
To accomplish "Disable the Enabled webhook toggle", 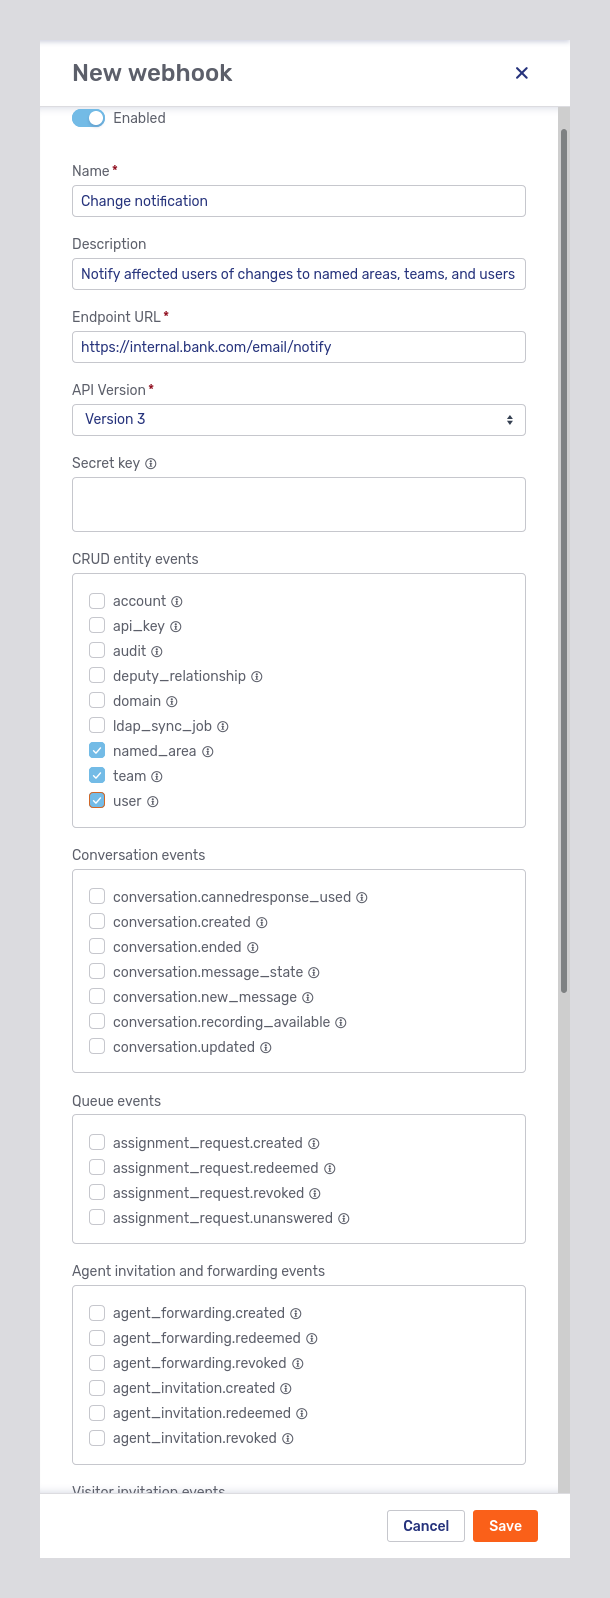I will (88, 118).
